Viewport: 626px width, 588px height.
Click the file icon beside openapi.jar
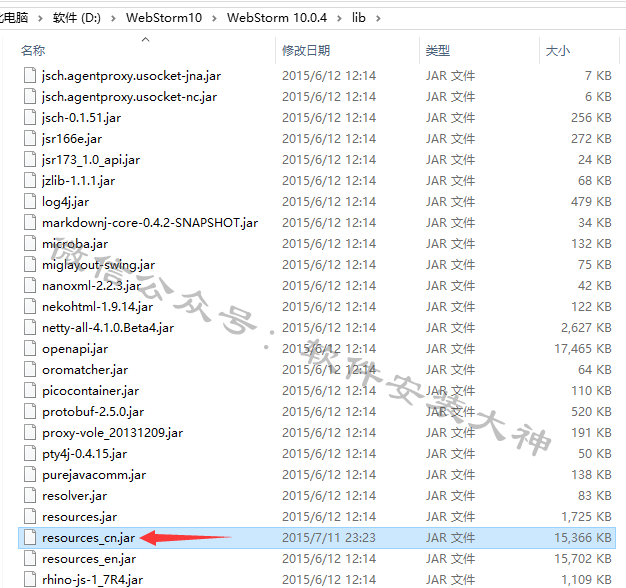pos(30,348)
